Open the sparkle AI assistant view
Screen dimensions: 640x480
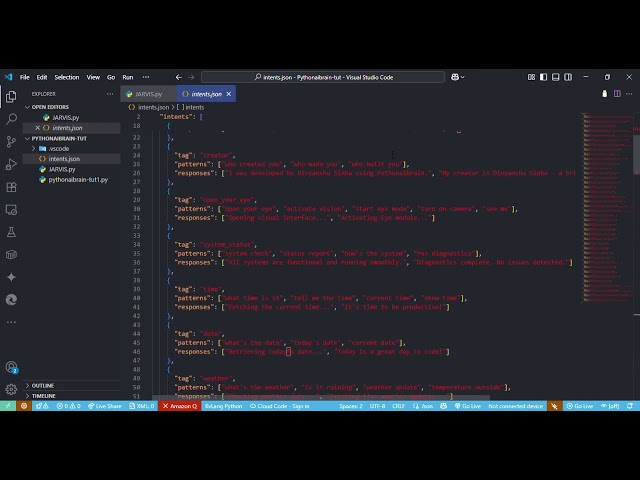tap(11, 277)
